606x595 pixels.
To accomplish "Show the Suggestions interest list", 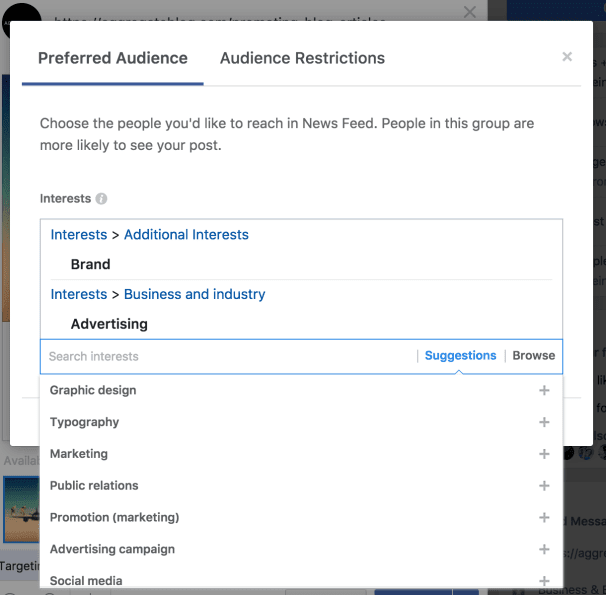I will tap(460, 355).
